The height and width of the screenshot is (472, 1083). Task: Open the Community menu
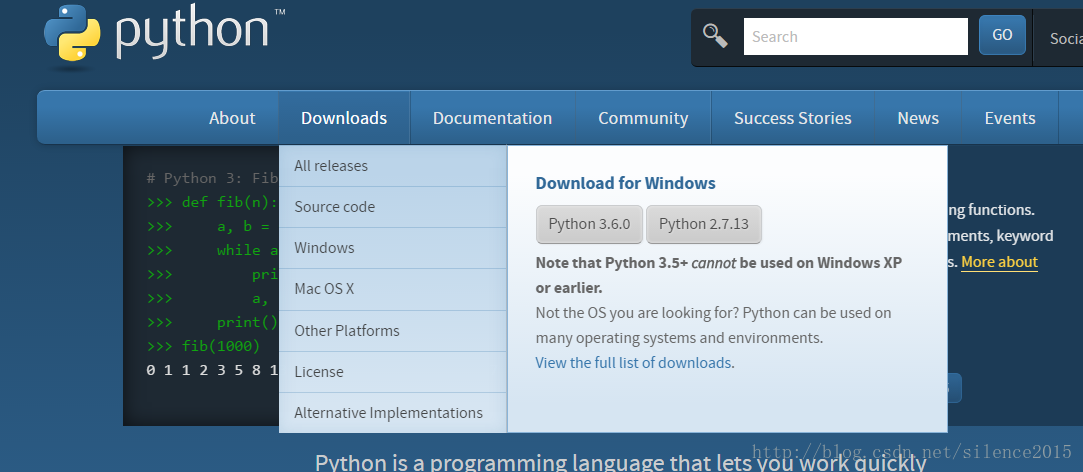tap(643, 118)
